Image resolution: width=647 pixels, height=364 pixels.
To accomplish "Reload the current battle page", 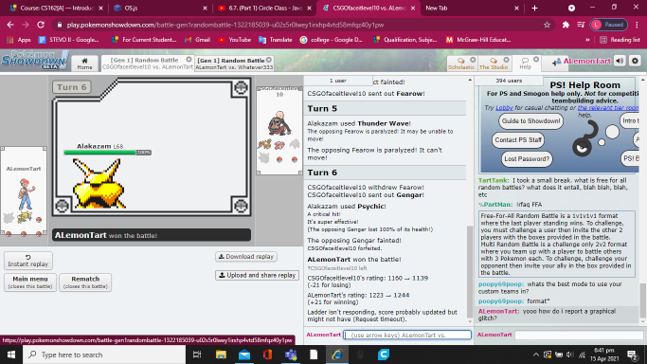I will click(40, 25).
